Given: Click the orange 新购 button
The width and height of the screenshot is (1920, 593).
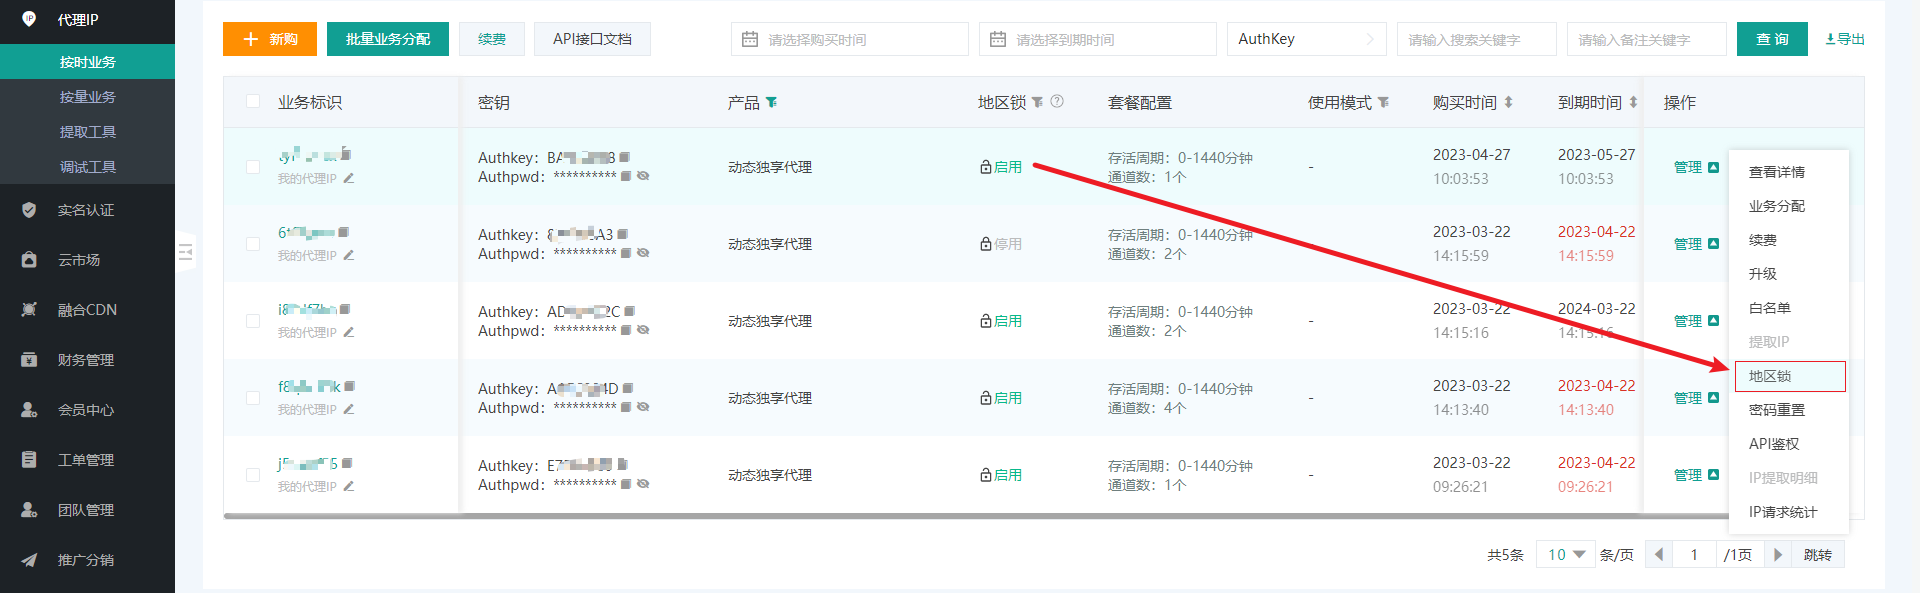Looking at the screenshot, I should pyautogui.click(x=270, y=39).
